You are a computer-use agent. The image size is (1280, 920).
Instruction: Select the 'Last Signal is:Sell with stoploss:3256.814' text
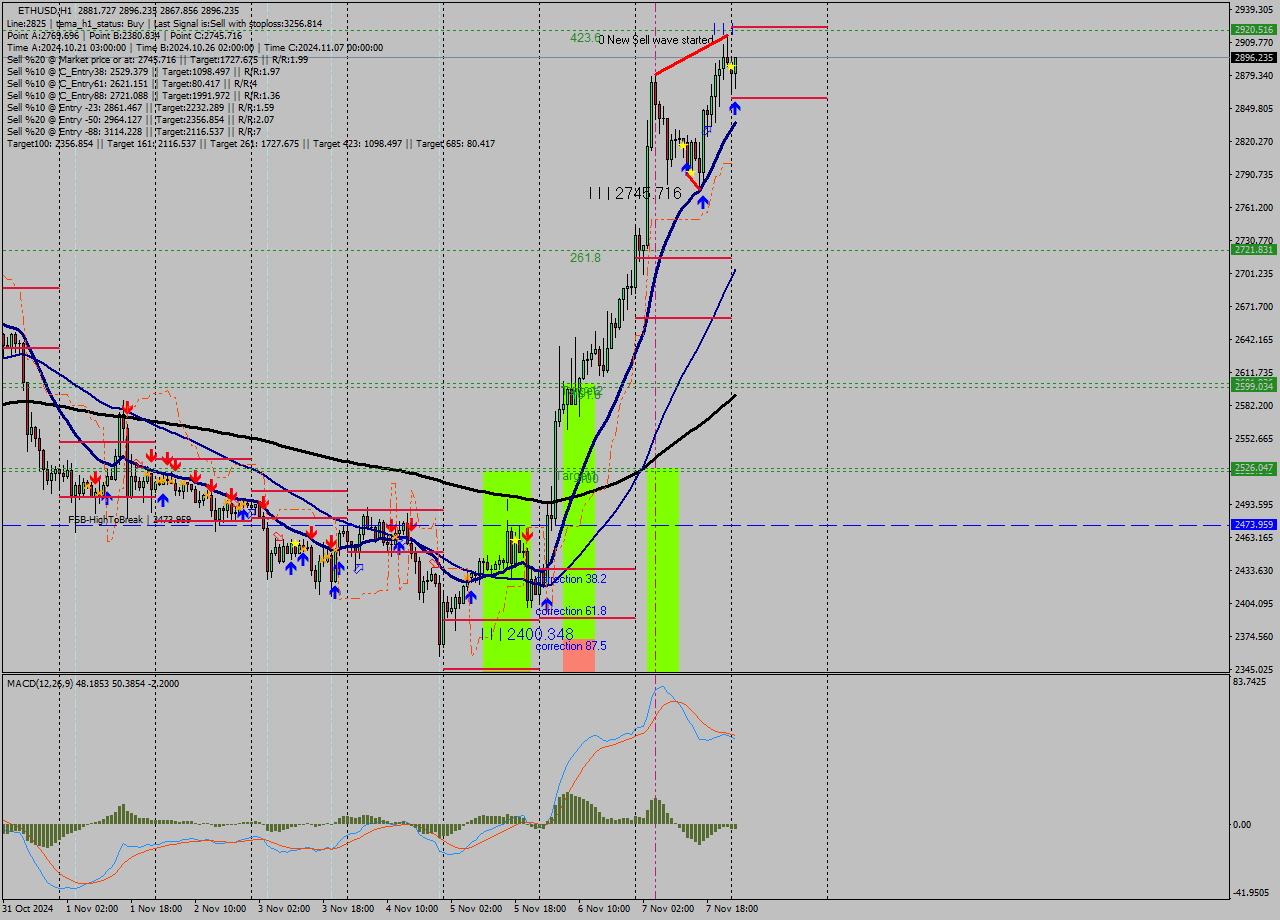click(237, 23)
